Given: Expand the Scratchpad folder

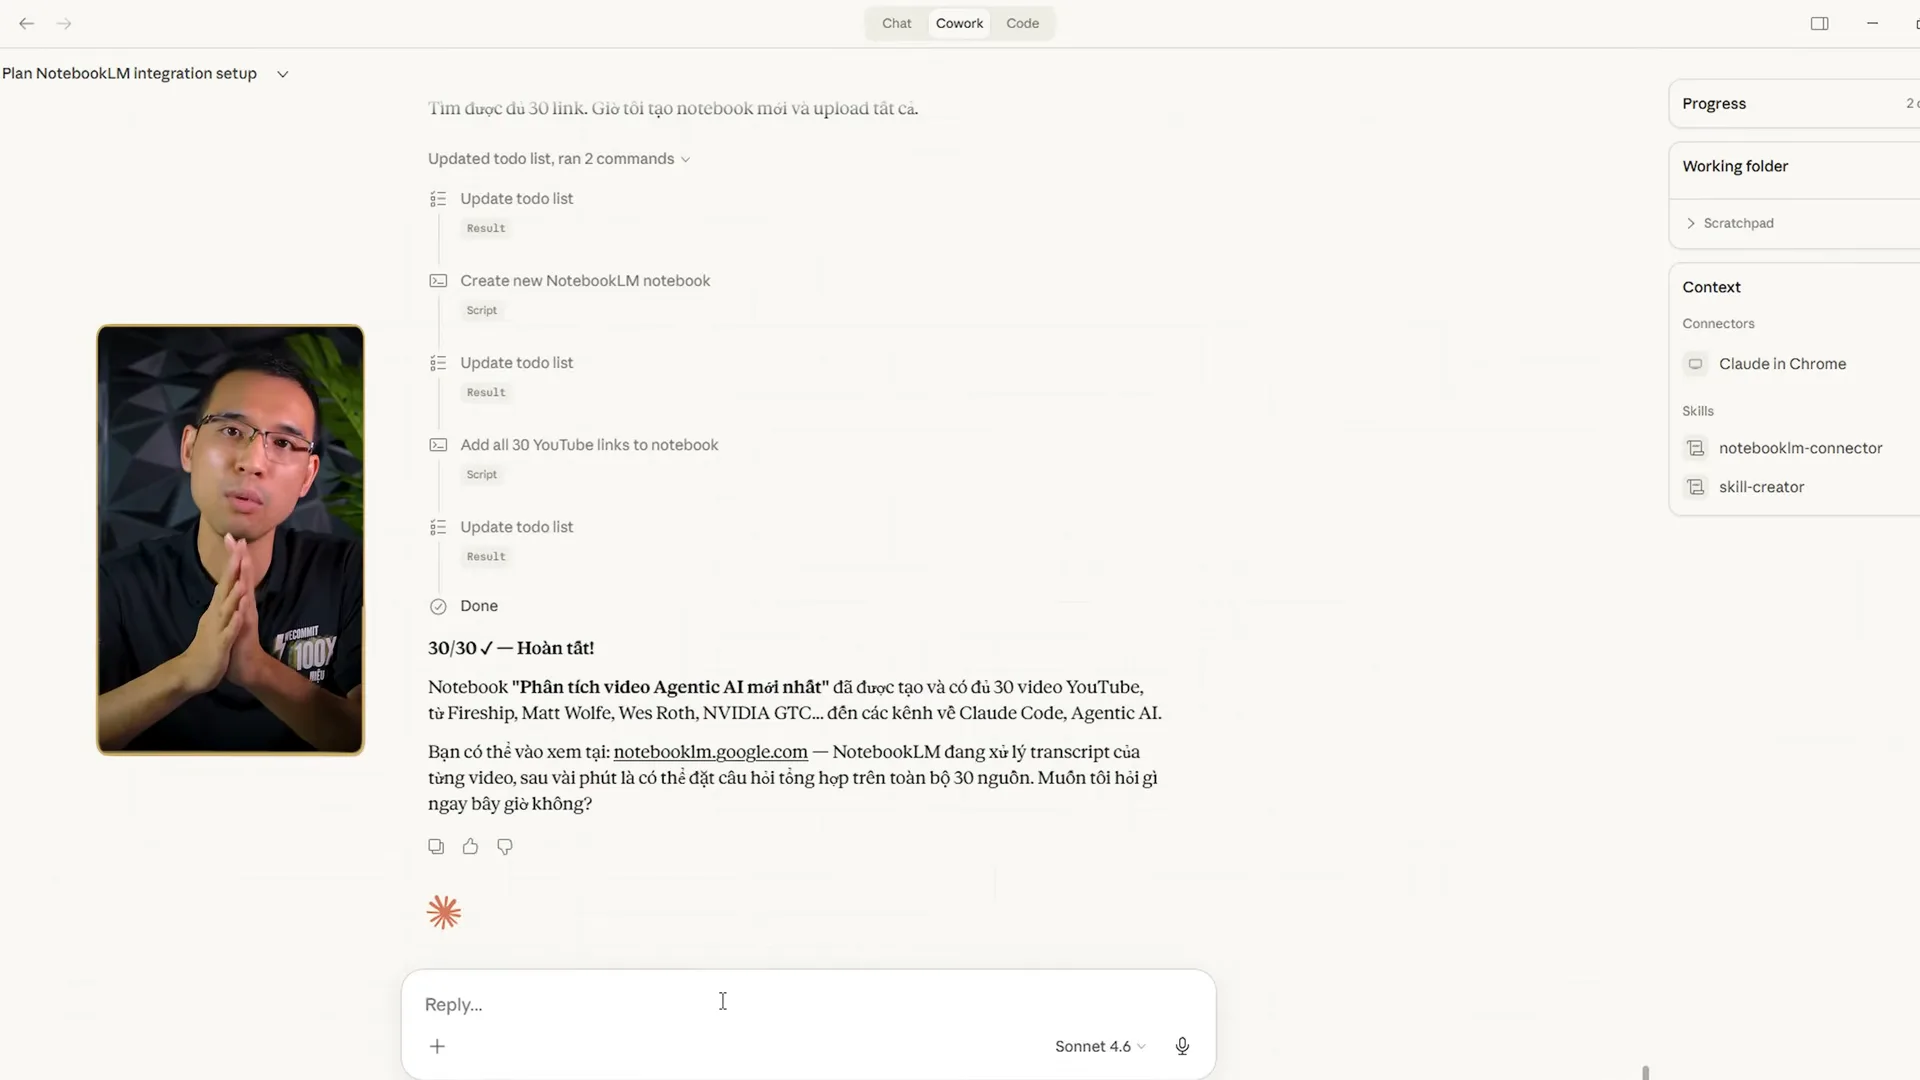Looking at the screenshot, I should click(1731, 223).
